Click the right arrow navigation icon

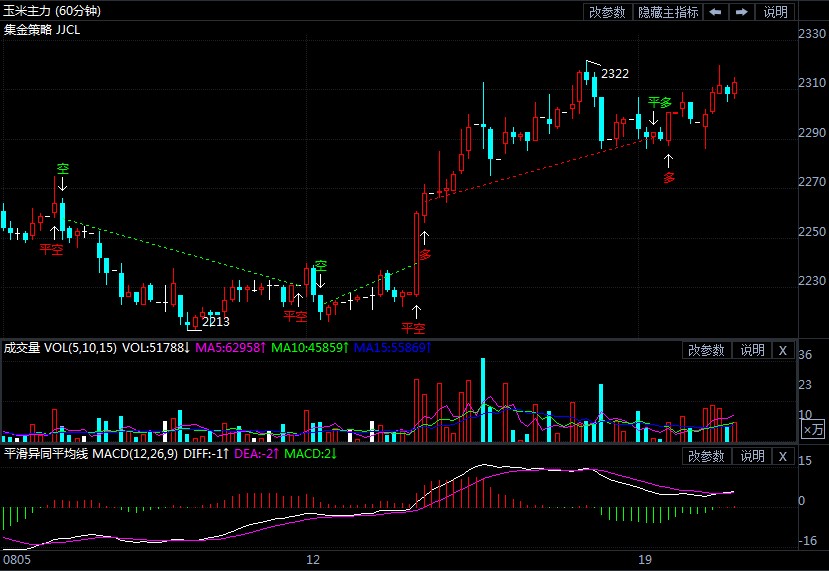click(742, 12)
